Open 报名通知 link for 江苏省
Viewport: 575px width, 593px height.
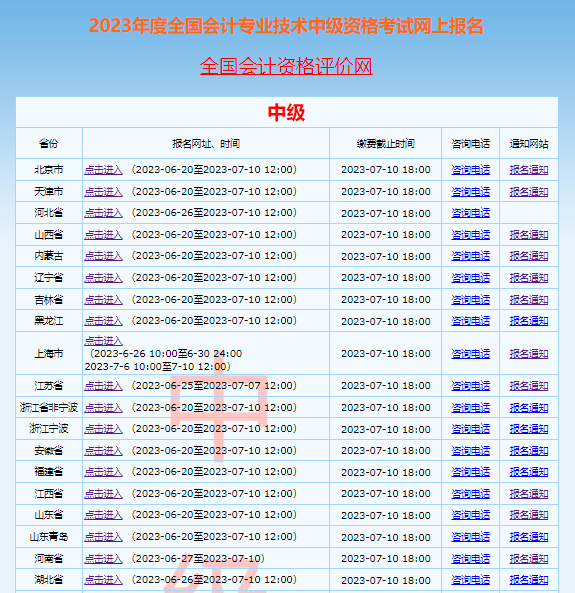click(x=528, y=386)
